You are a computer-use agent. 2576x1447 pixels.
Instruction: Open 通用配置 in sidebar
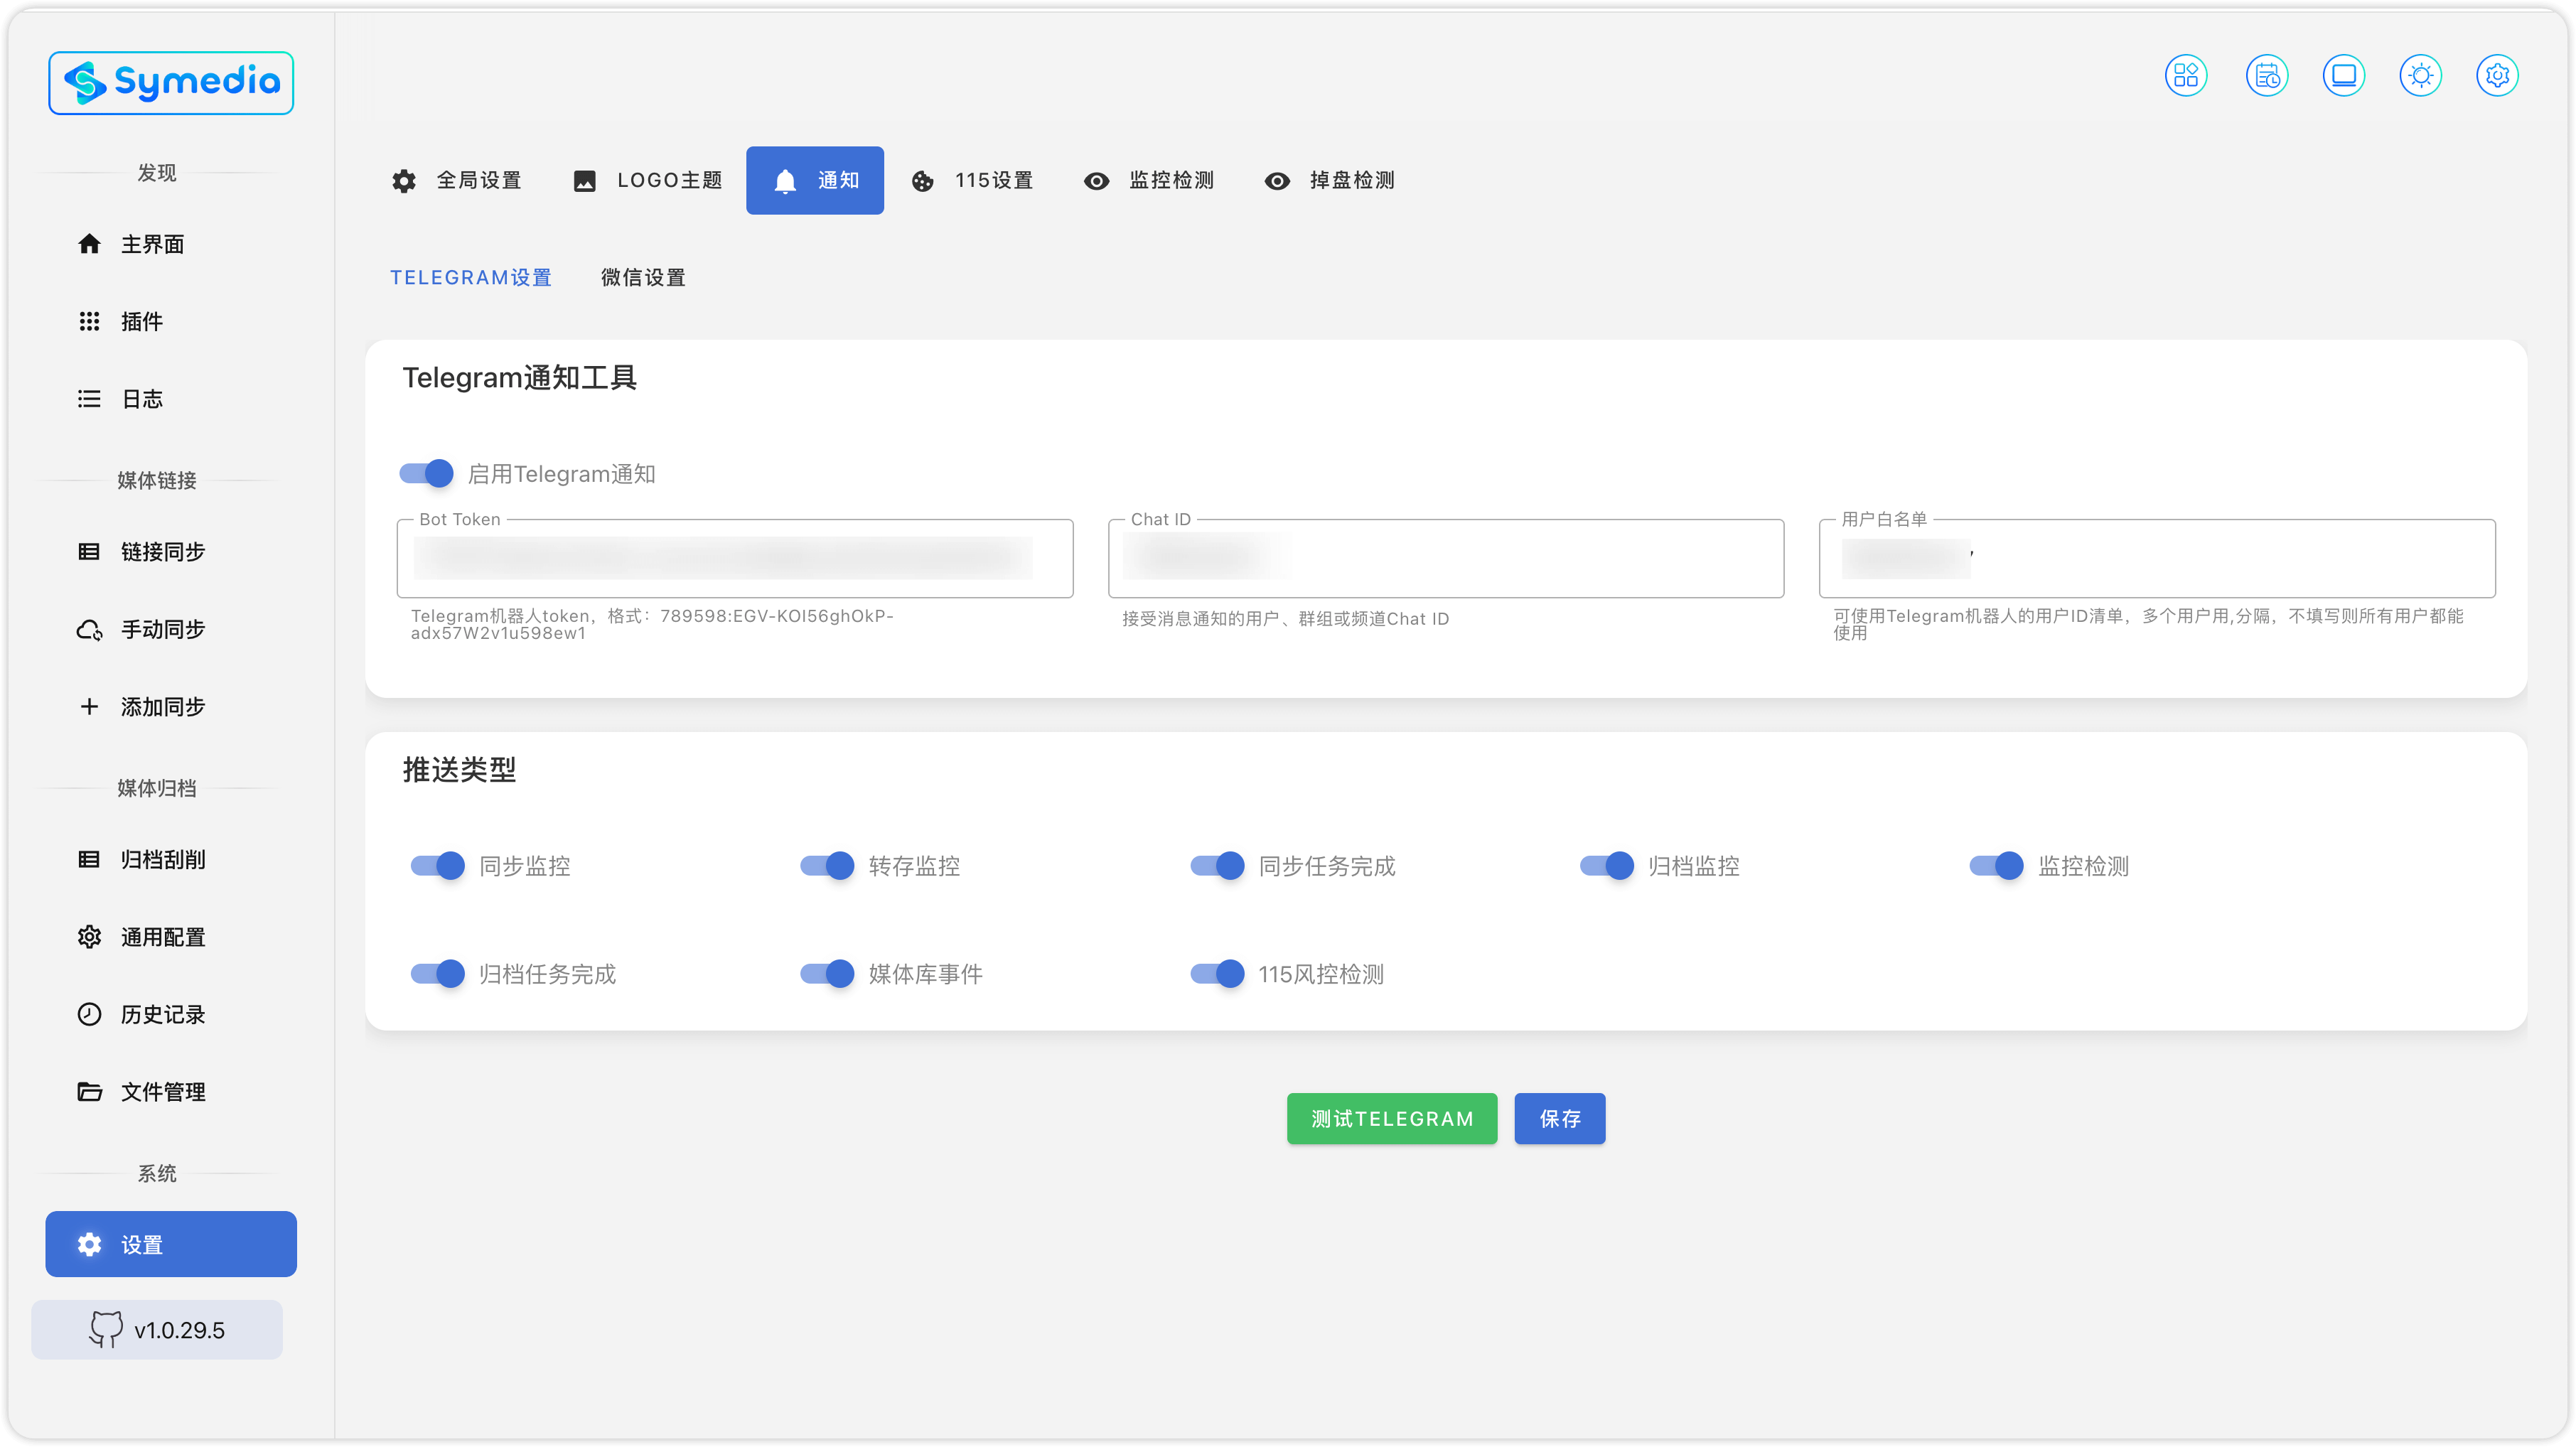pos(171,937)
